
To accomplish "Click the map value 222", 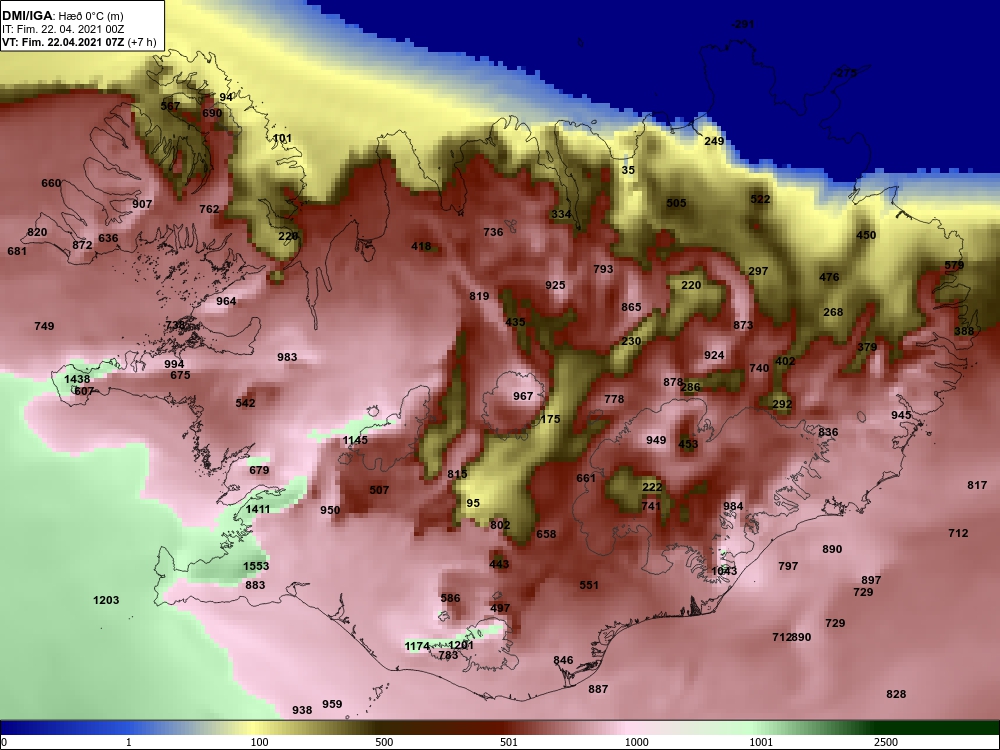I will [652, 487].
